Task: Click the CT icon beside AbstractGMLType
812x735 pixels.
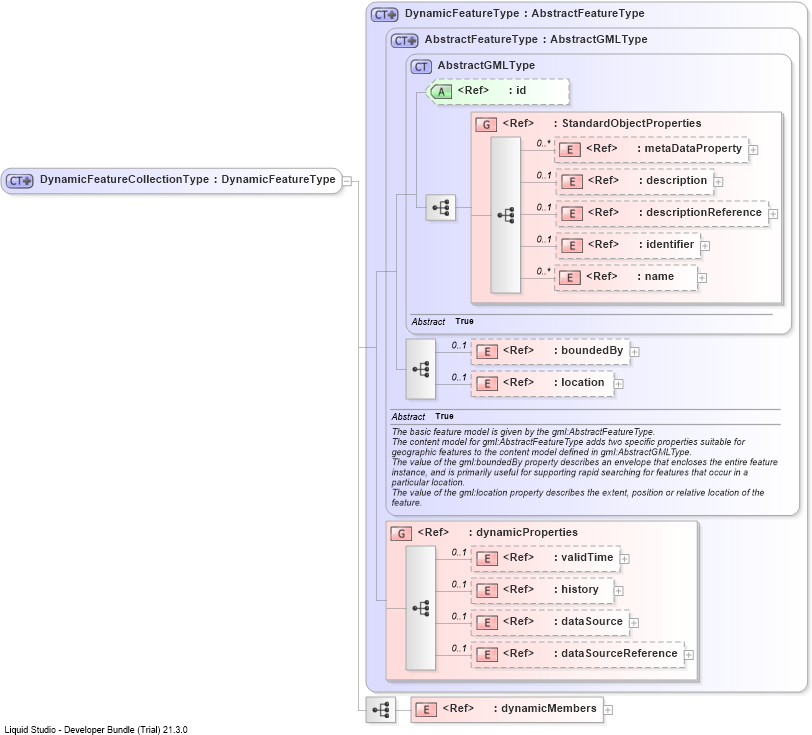Action: 421,66
